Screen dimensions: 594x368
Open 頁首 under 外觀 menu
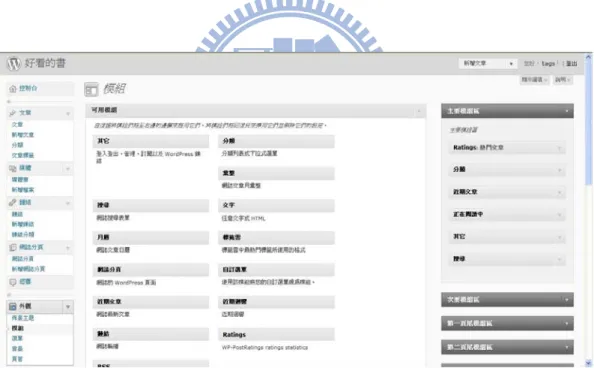[17, 359]
